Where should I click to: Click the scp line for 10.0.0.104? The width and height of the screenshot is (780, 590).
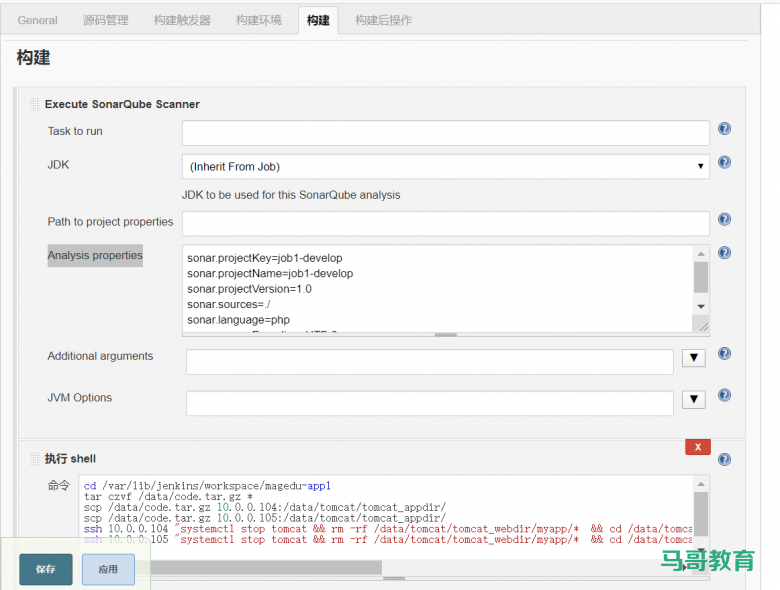point(265,507)
